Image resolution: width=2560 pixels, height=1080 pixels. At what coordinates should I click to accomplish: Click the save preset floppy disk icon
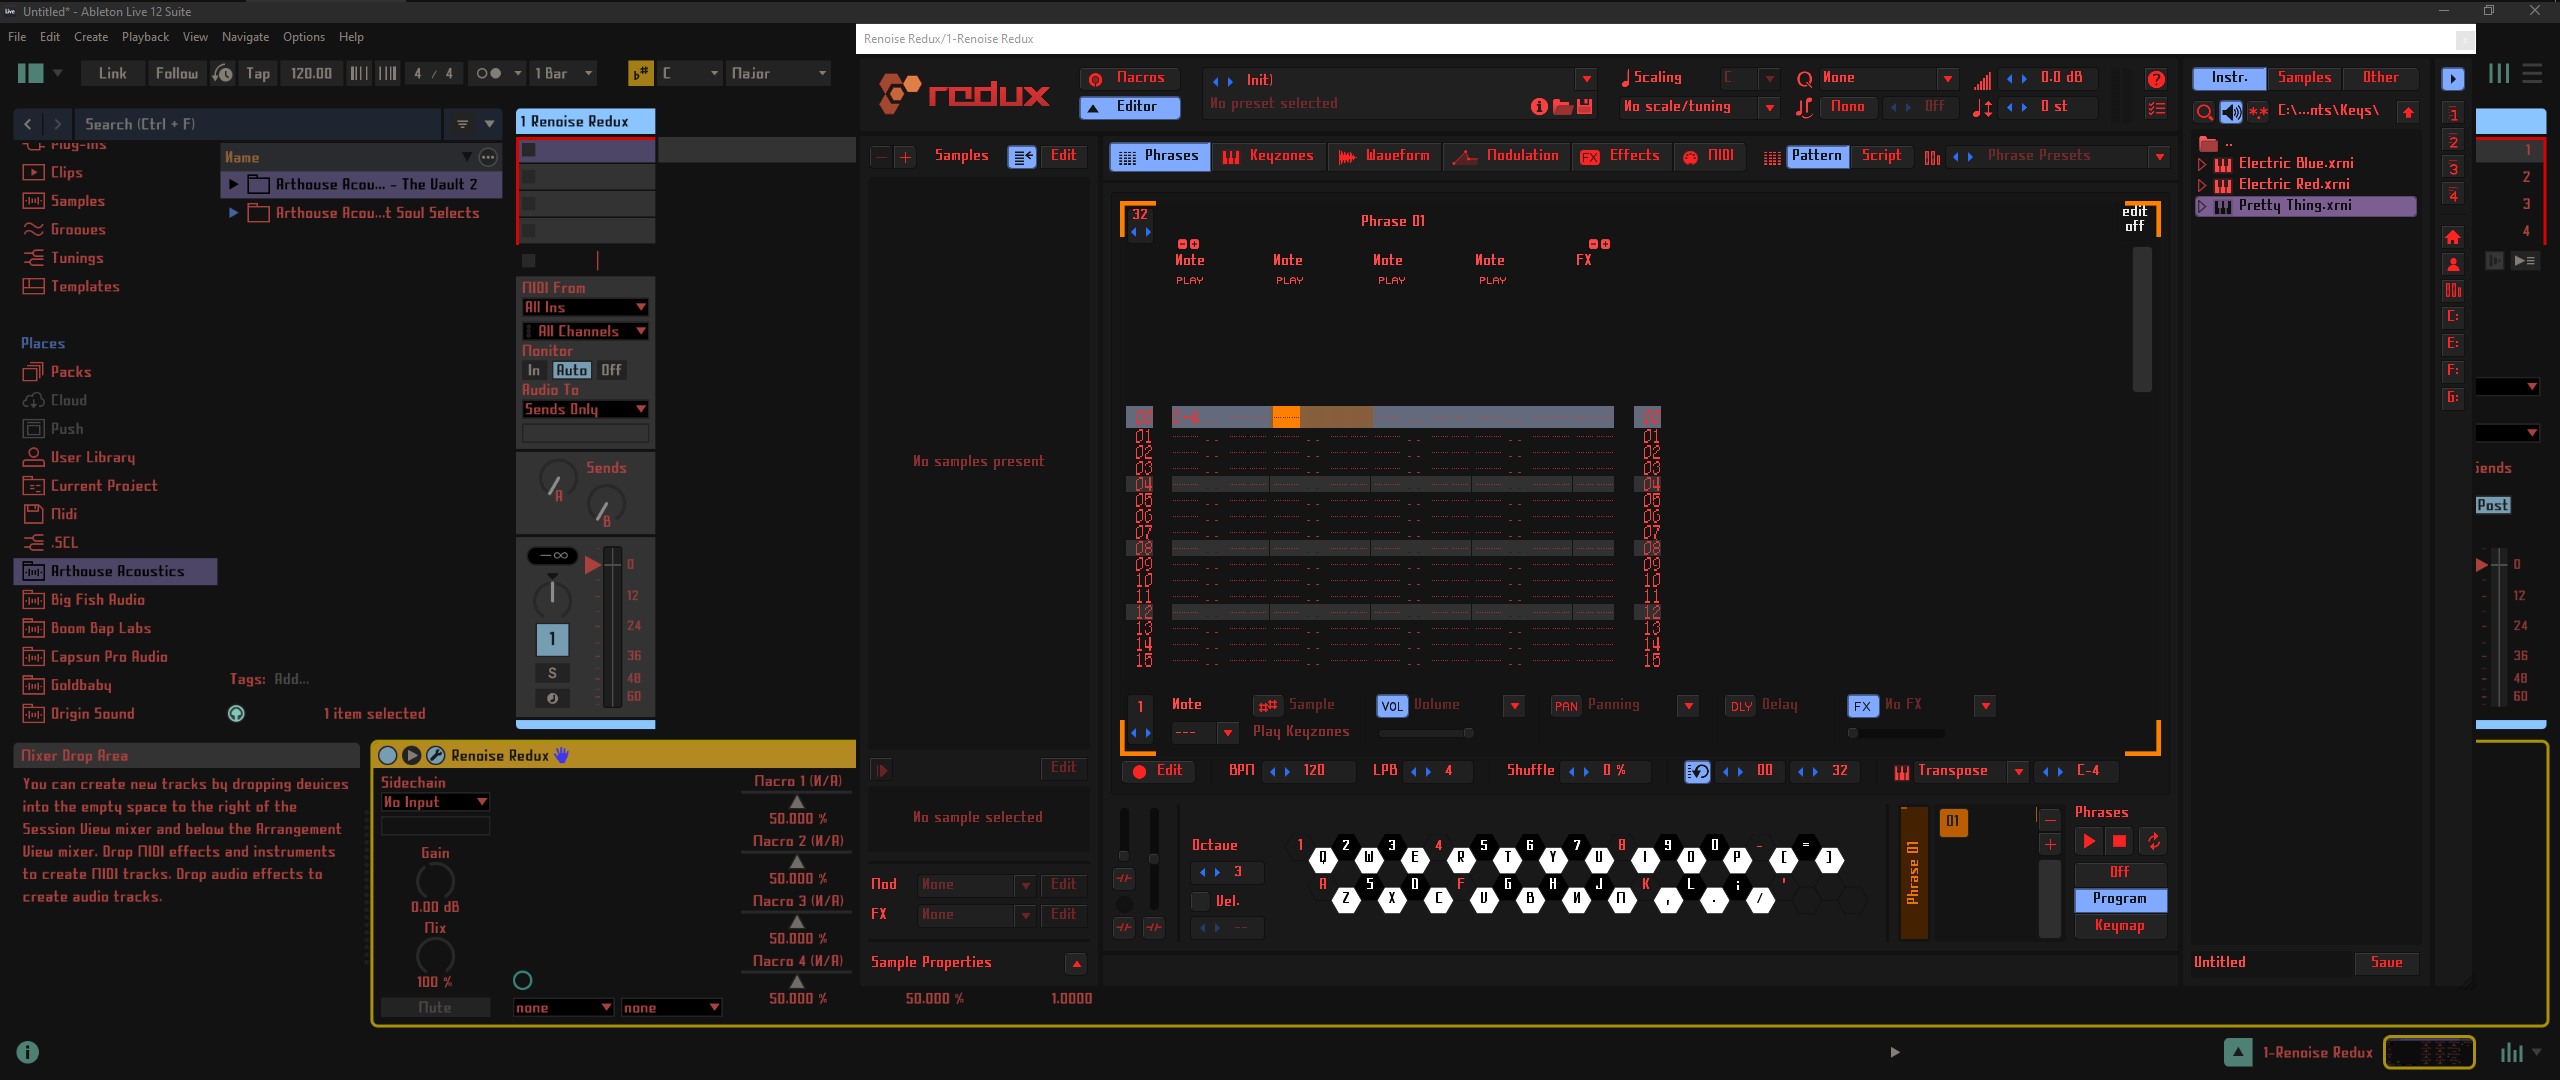click(1584, 106)
